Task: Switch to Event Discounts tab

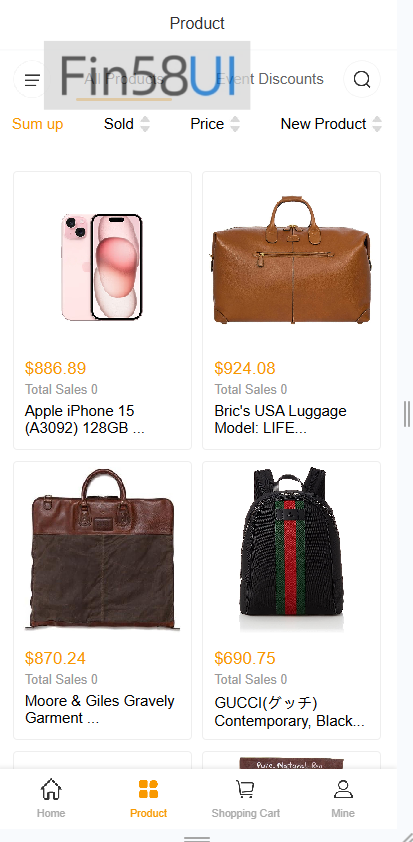Action: pyautogui.click(x=270, y=79)
